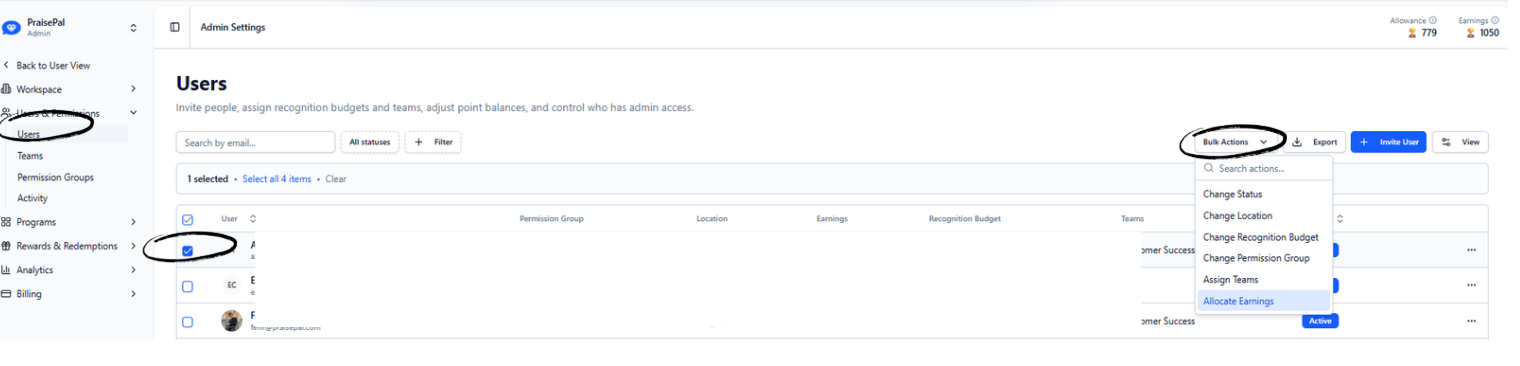The width and height of the screenshot is (1520, 366).
Task: Open the View settings button
Action: tap(1460, 142)
